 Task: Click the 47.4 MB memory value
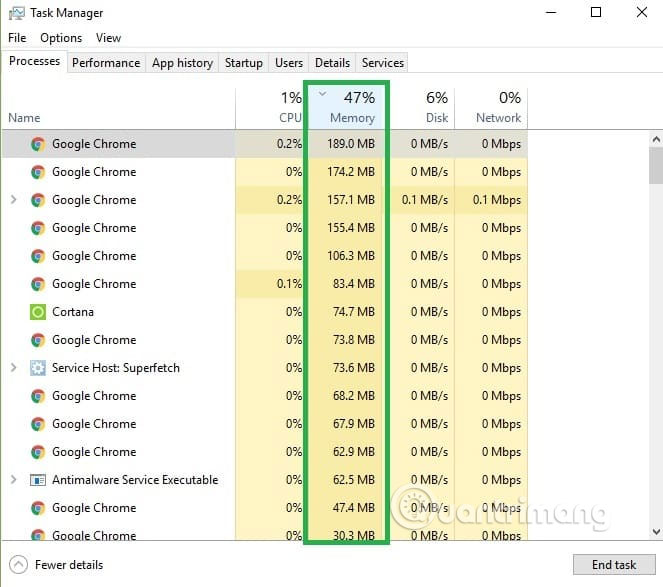click(354, 508)
